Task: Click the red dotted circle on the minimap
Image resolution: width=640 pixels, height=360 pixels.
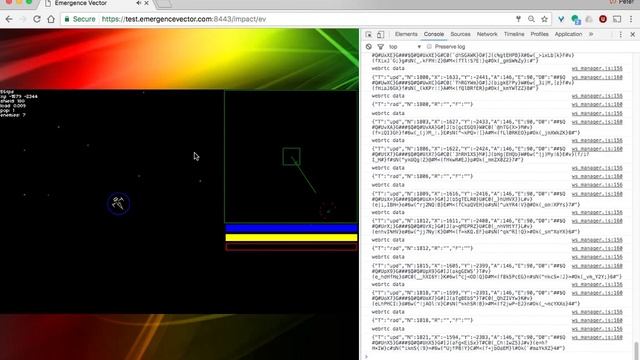Action: (327, 210)
